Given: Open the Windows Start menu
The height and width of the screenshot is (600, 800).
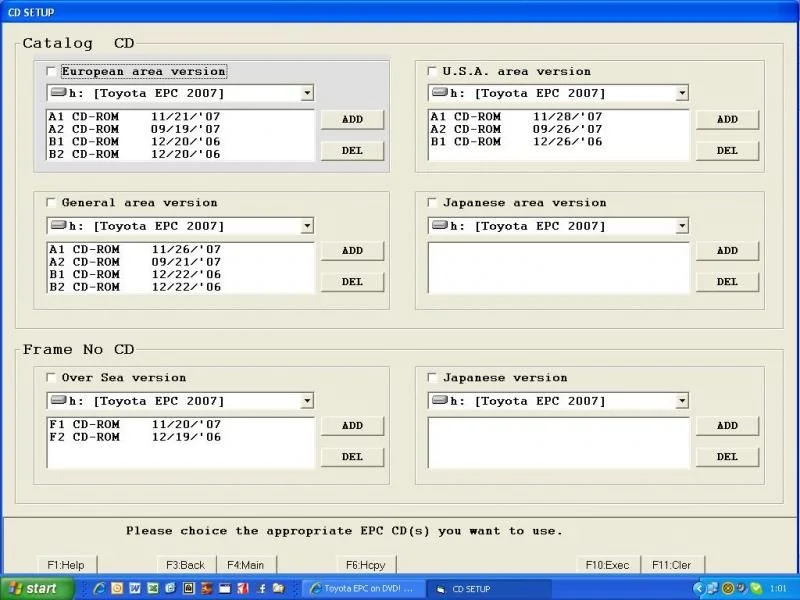Looking at the screenshot, I should (x=36, y=588).
